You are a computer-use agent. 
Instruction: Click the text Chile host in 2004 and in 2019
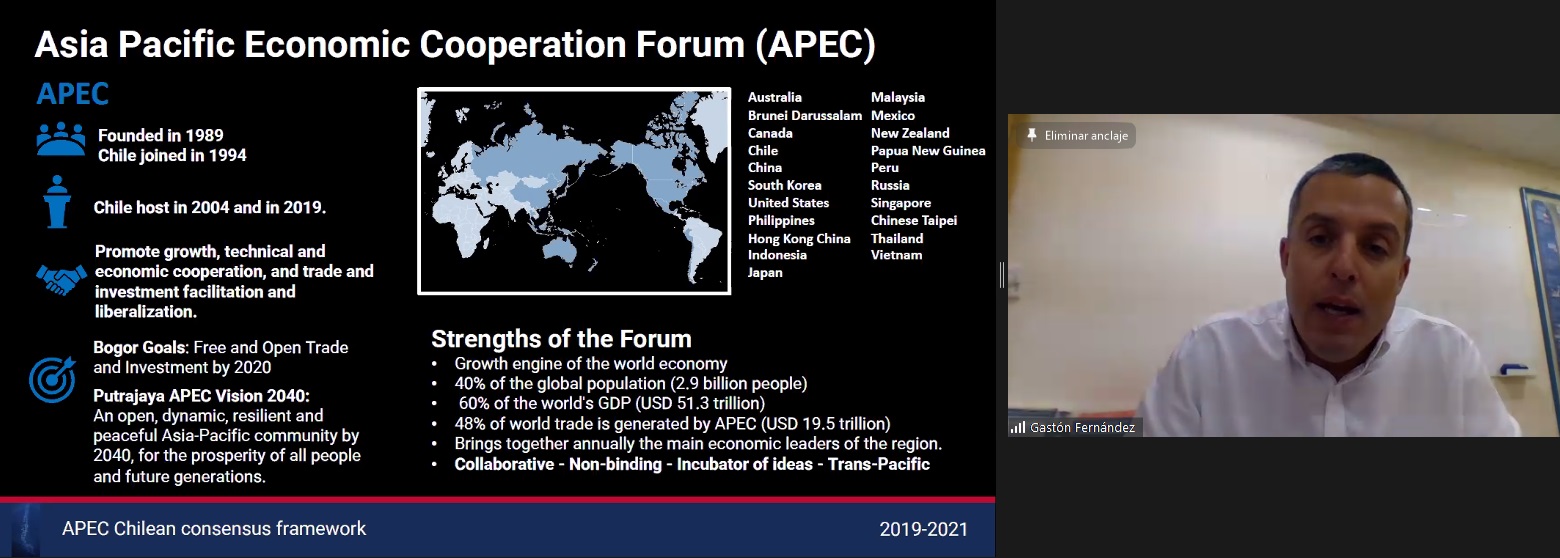click(x=210, y=208)
